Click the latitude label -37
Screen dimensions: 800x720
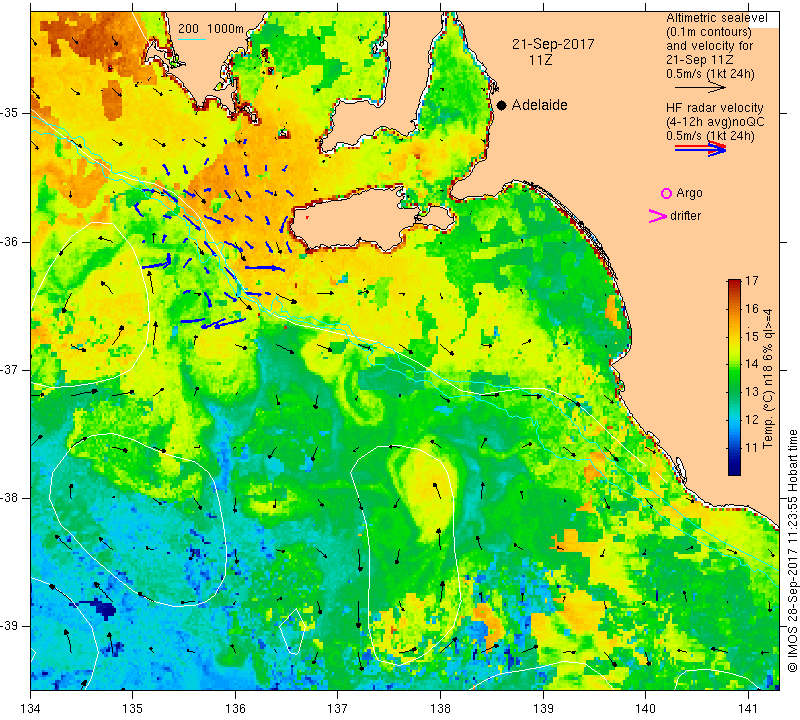10,369
